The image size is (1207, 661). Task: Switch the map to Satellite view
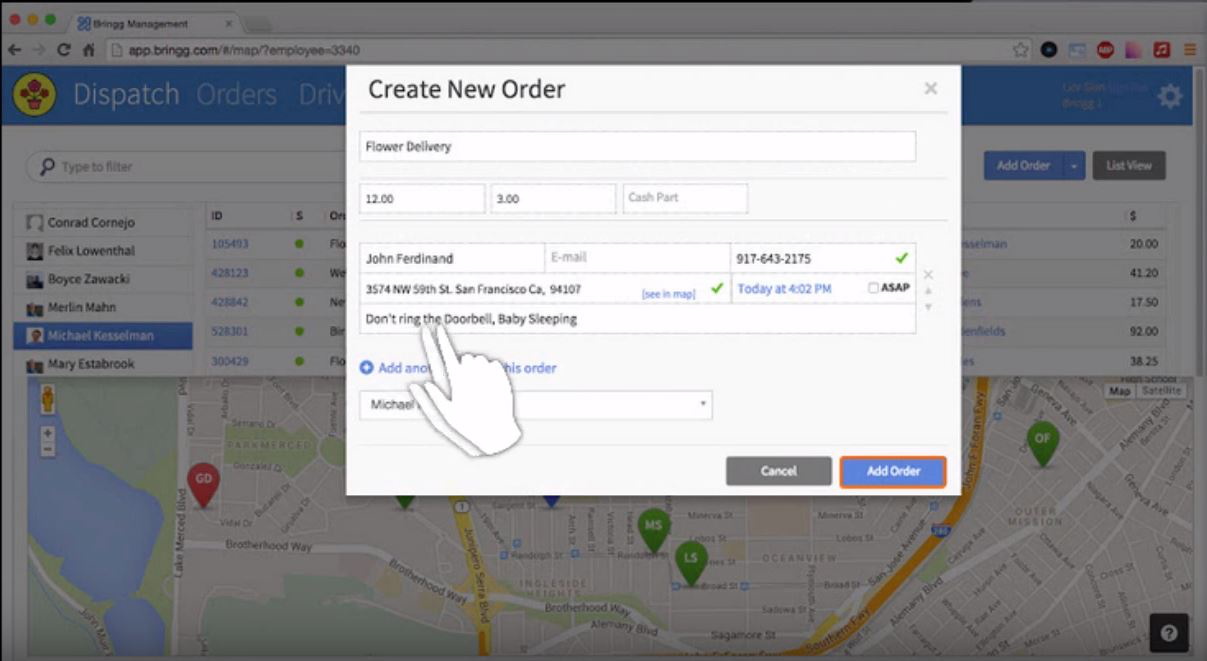tap(1160, 391)
